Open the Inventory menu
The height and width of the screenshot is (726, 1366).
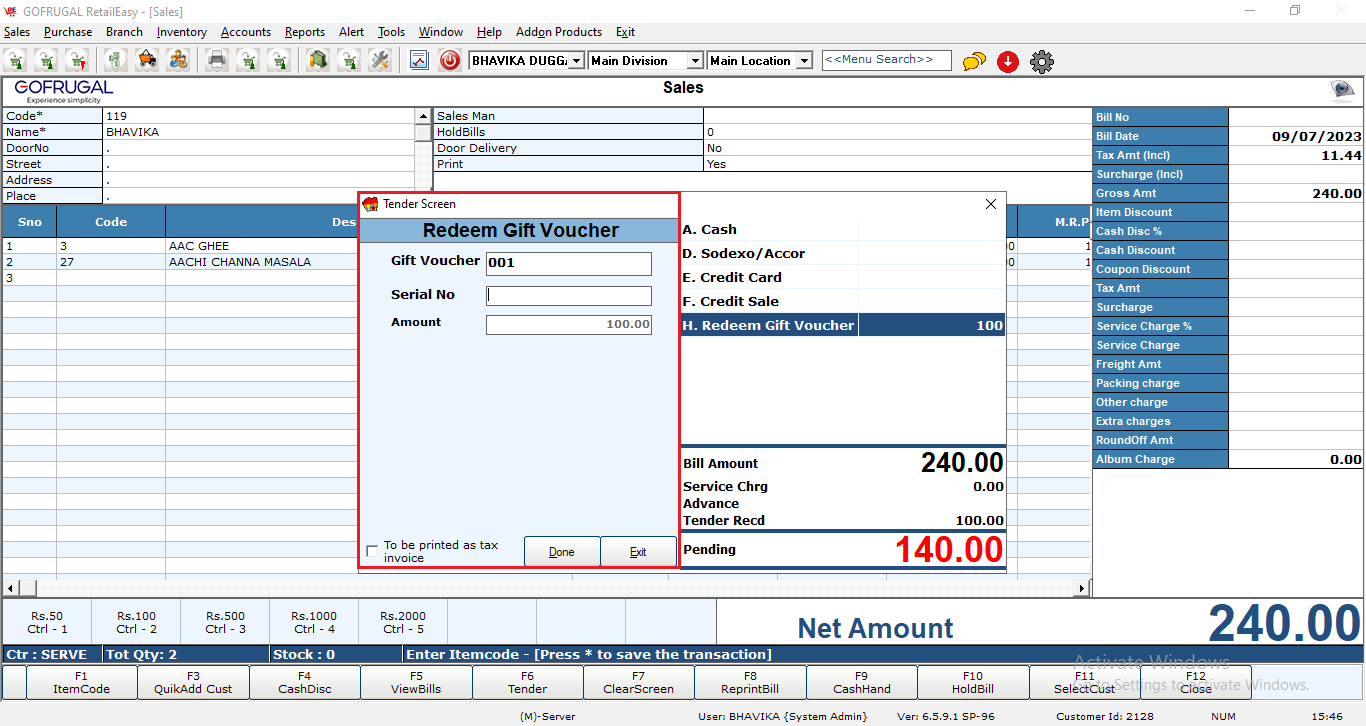click(x=181, y=32)
